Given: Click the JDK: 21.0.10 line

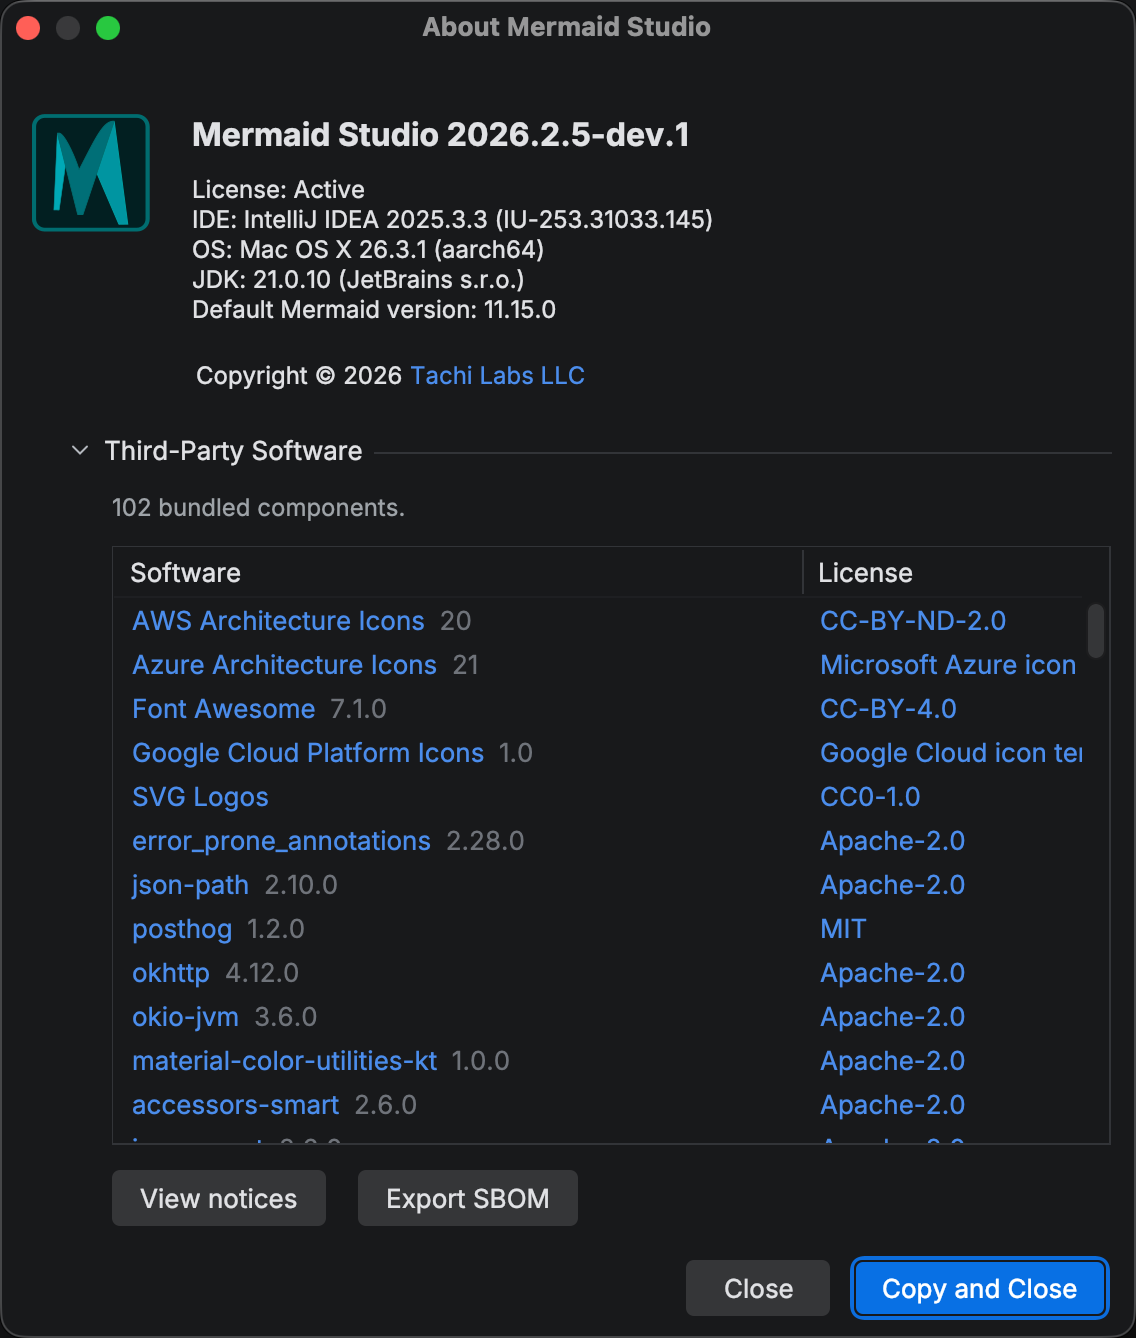Looking at the screenshot, I should pyautogui.click(x=358, y=280).
